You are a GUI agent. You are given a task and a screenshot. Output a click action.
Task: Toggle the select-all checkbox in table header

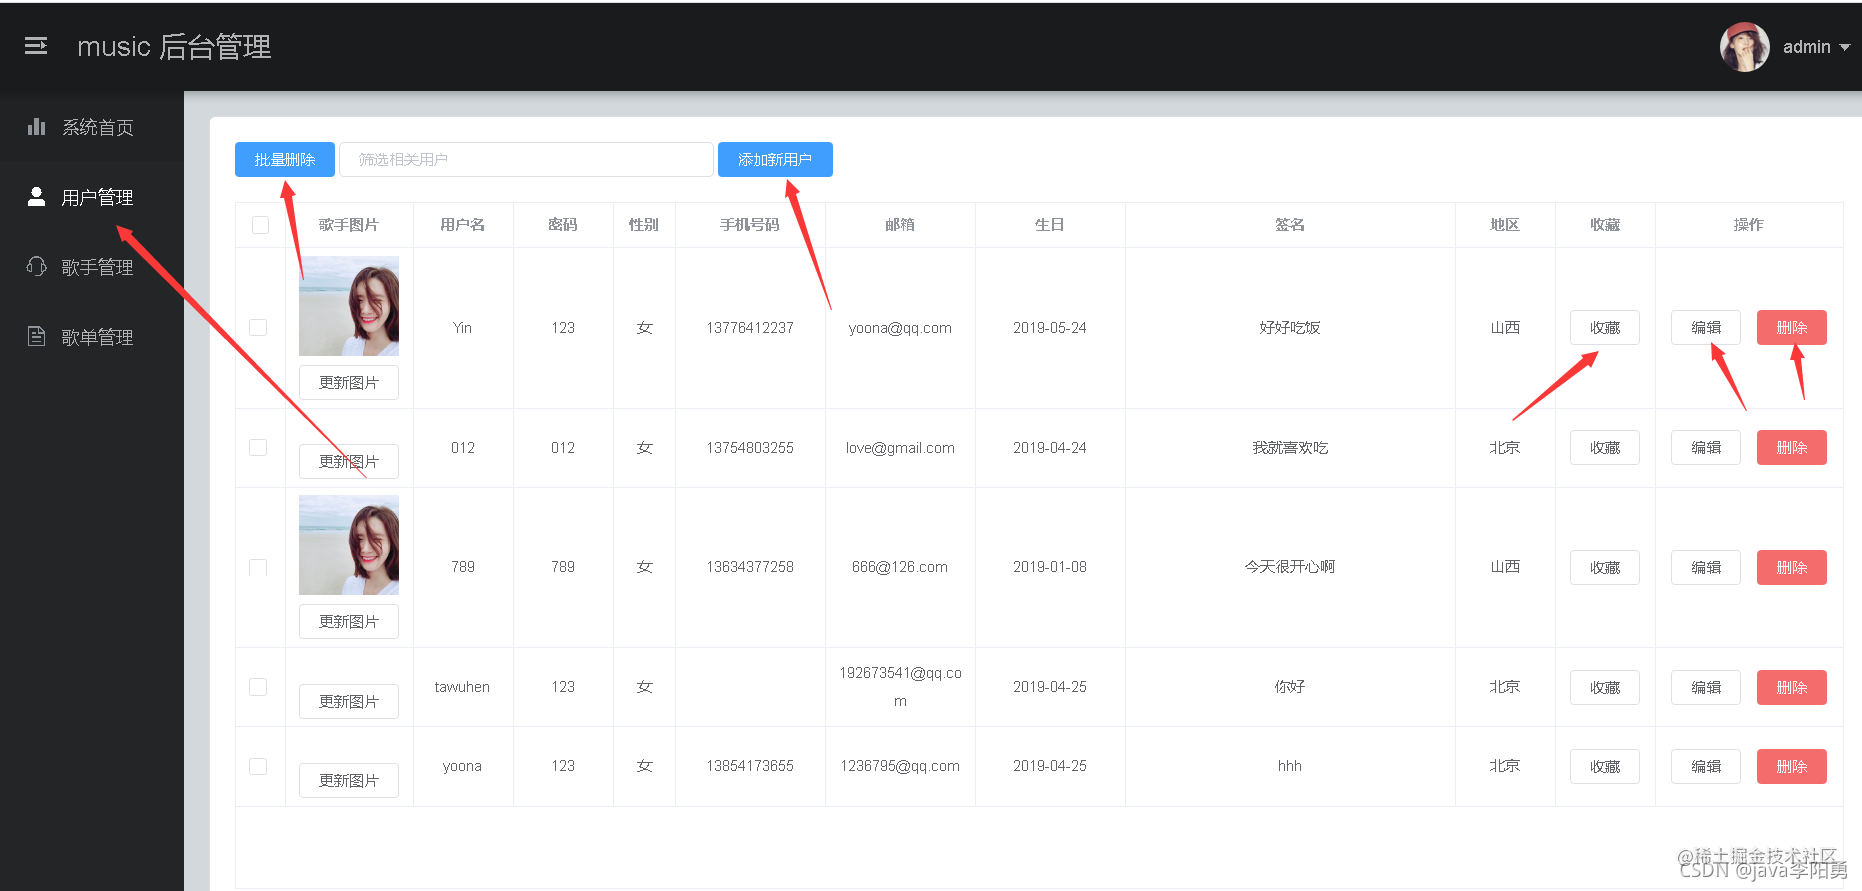pyautogui.click(x=260, y=225)
